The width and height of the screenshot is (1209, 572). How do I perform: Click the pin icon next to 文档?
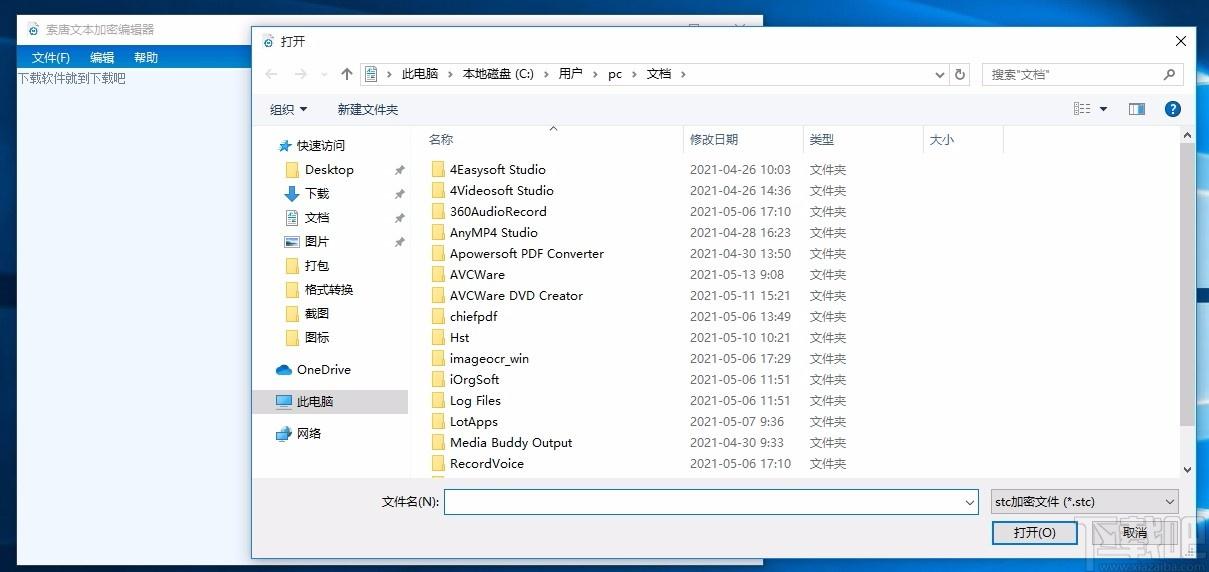pos(399,218)
